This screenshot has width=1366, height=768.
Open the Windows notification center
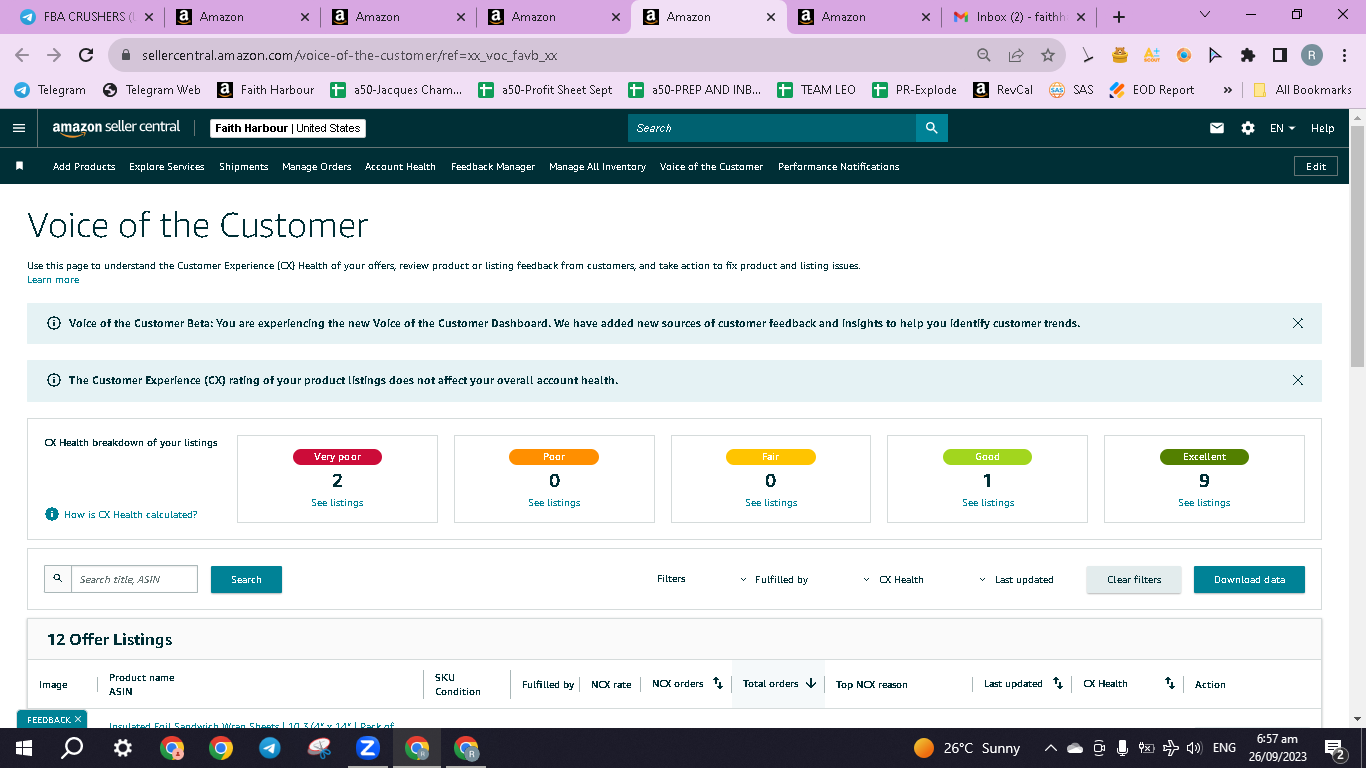[1334, 748]
